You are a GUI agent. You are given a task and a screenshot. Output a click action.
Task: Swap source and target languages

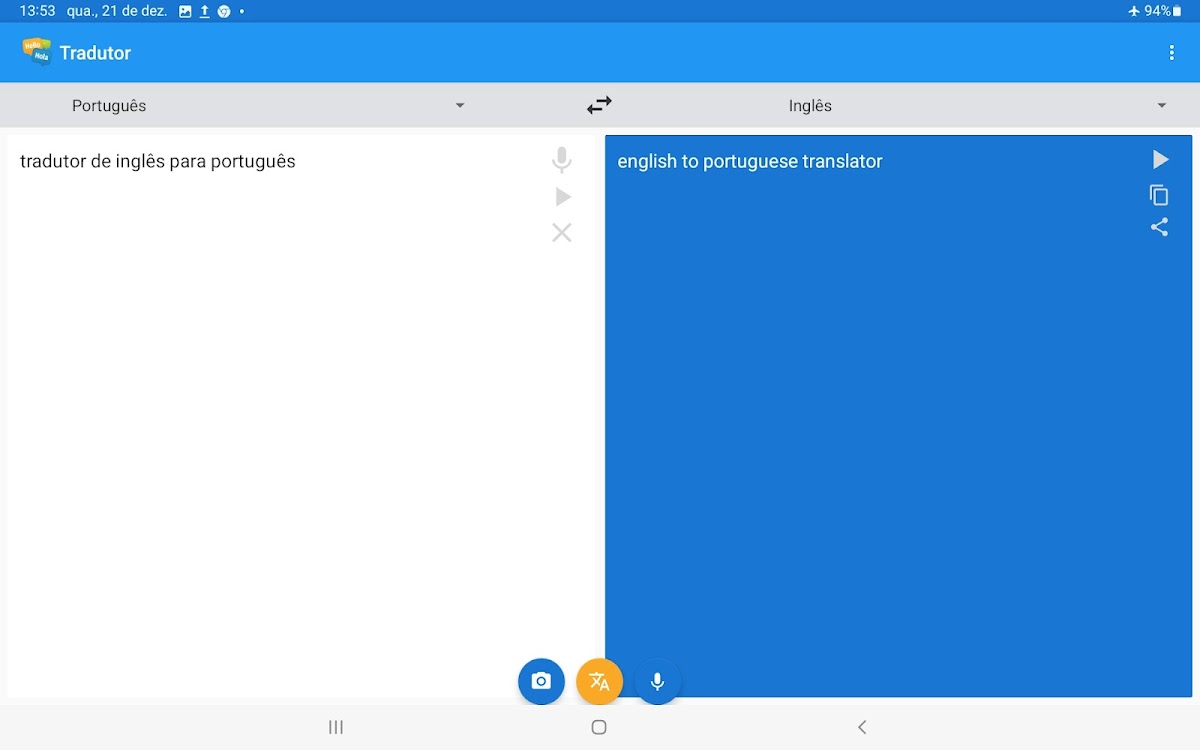point(599,105)
